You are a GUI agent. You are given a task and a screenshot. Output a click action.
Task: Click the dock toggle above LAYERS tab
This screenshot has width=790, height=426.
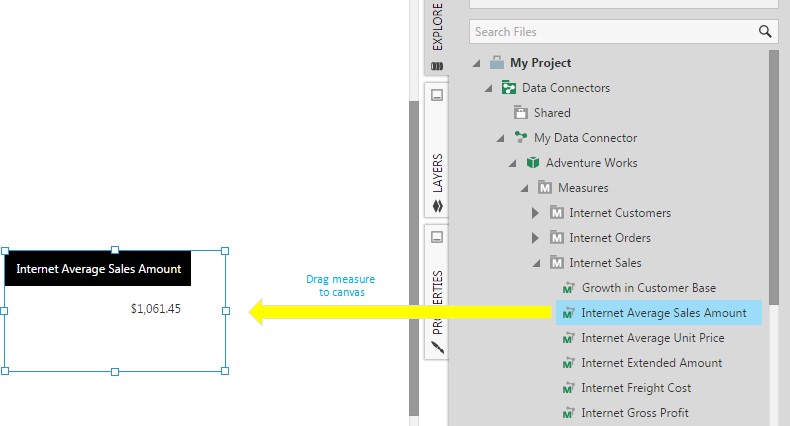click(437, 95)
